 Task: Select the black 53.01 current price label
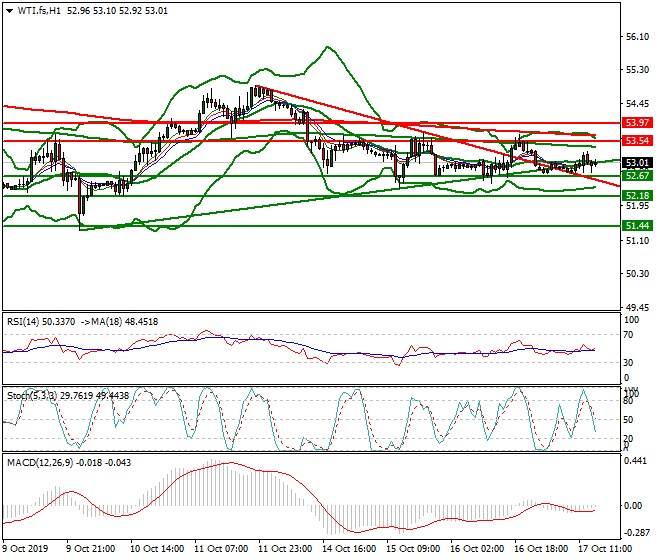(637, 163)
